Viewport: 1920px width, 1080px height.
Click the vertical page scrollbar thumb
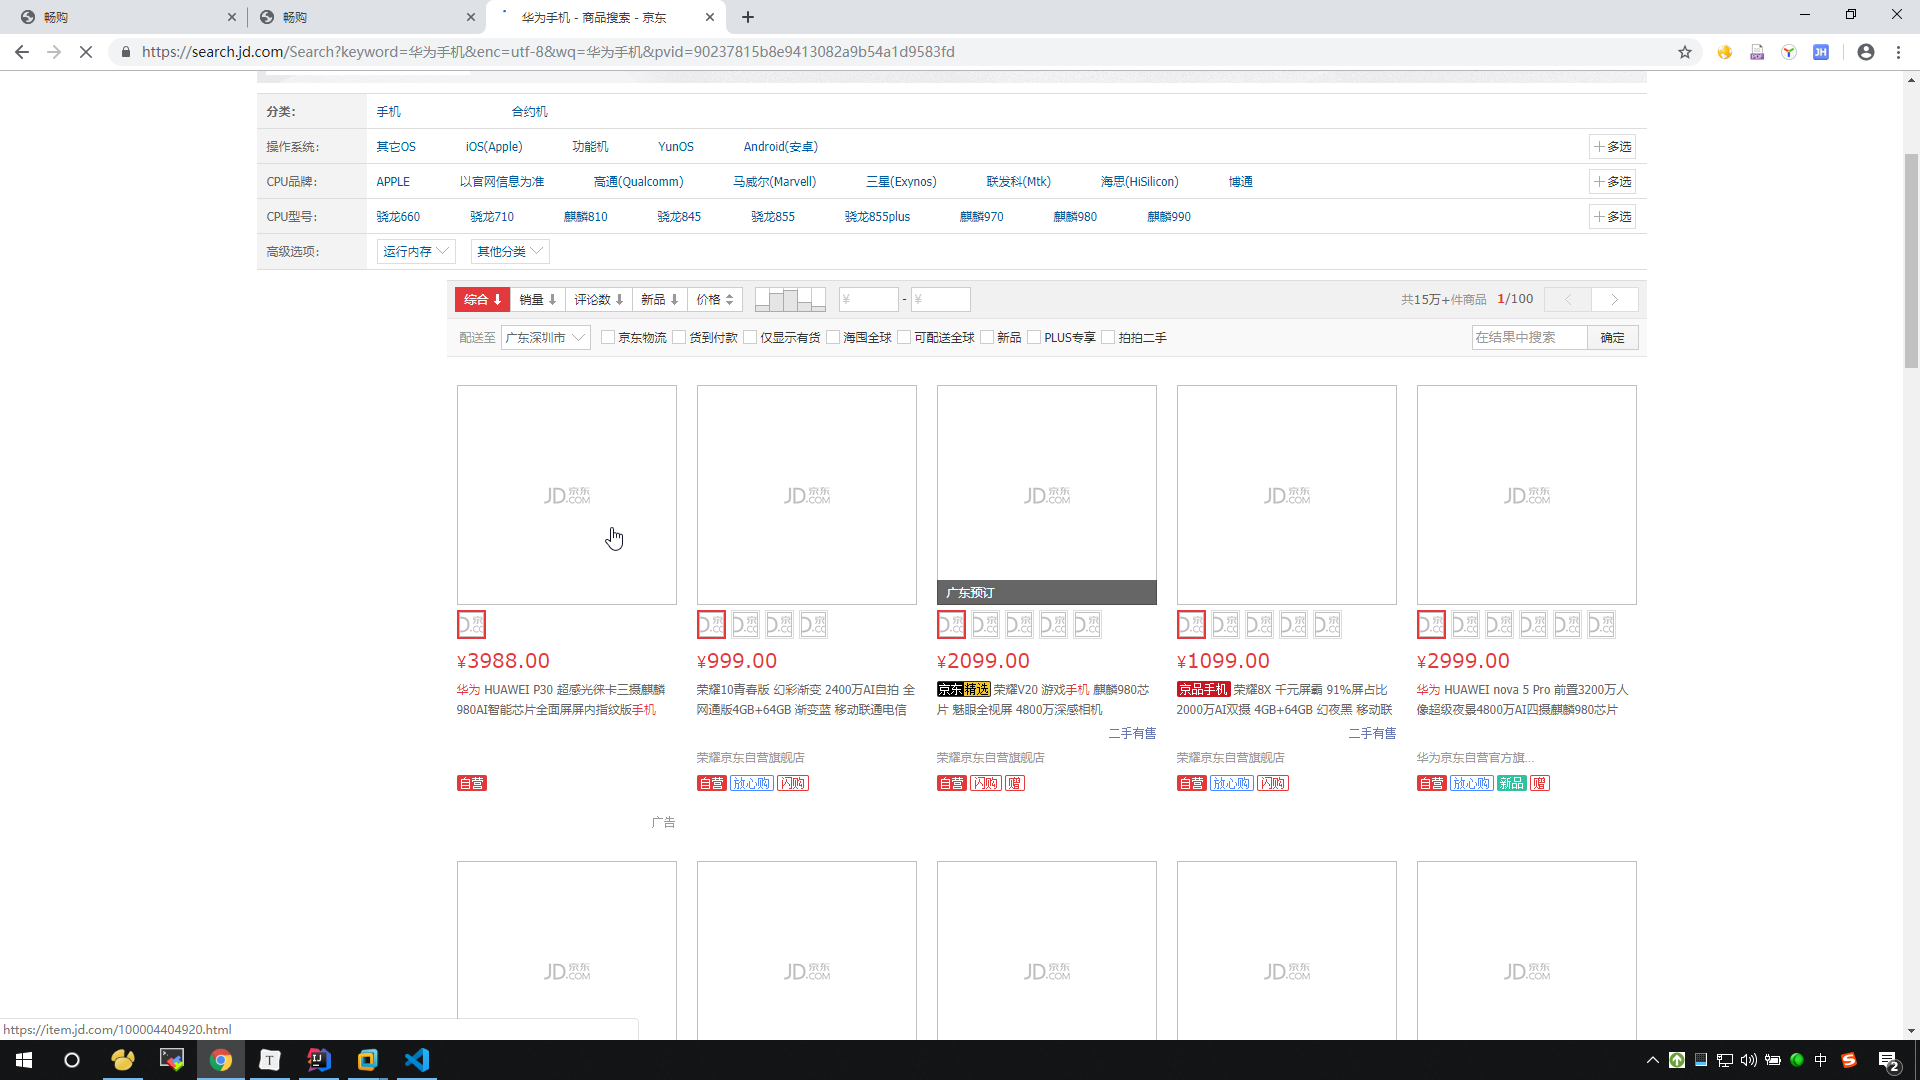coord(1911,260)
